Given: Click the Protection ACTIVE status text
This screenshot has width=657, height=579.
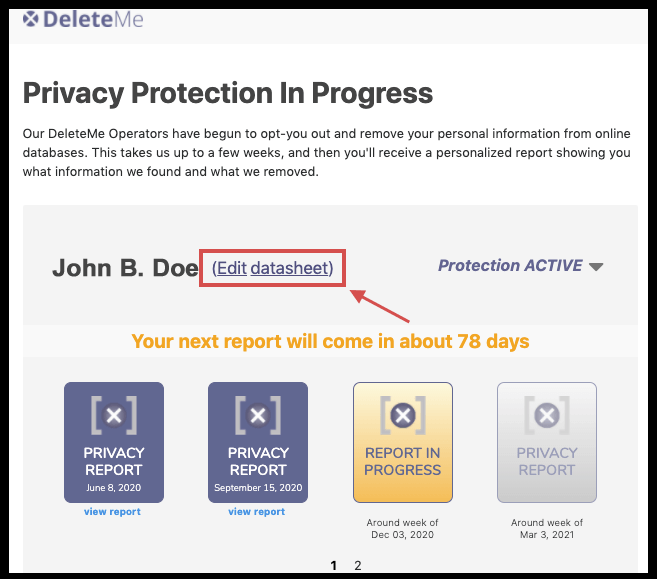Looking at the screenshot, I should click(x=510, y=266).
